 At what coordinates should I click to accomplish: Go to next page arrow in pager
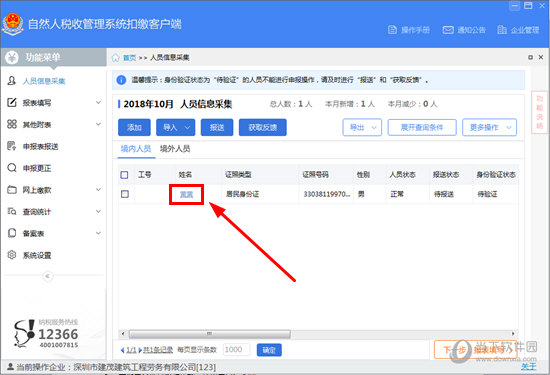pyautogui.click(x=140, y=350)
